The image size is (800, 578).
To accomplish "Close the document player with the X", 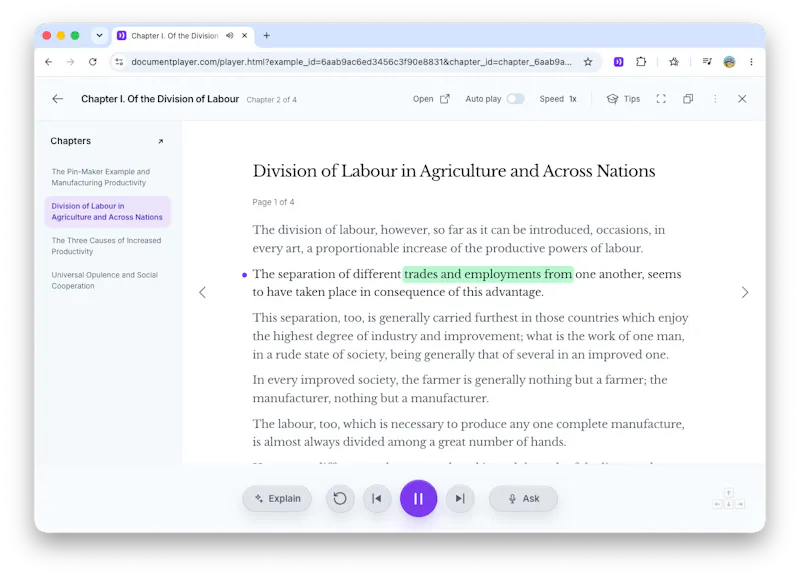I will 742,99.
